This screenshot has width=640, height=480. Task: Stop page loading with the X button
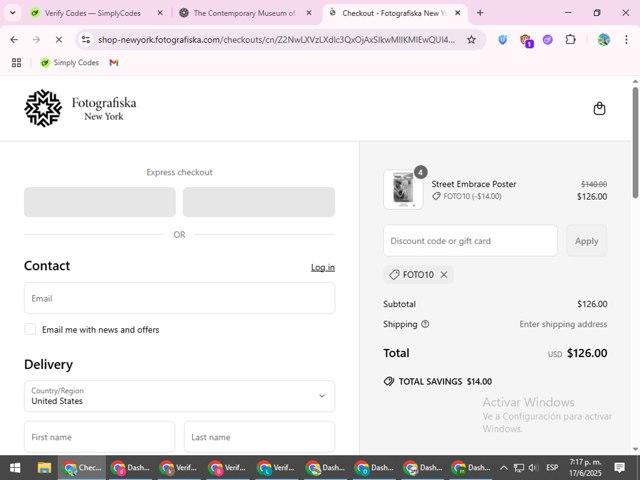(59, 40)
